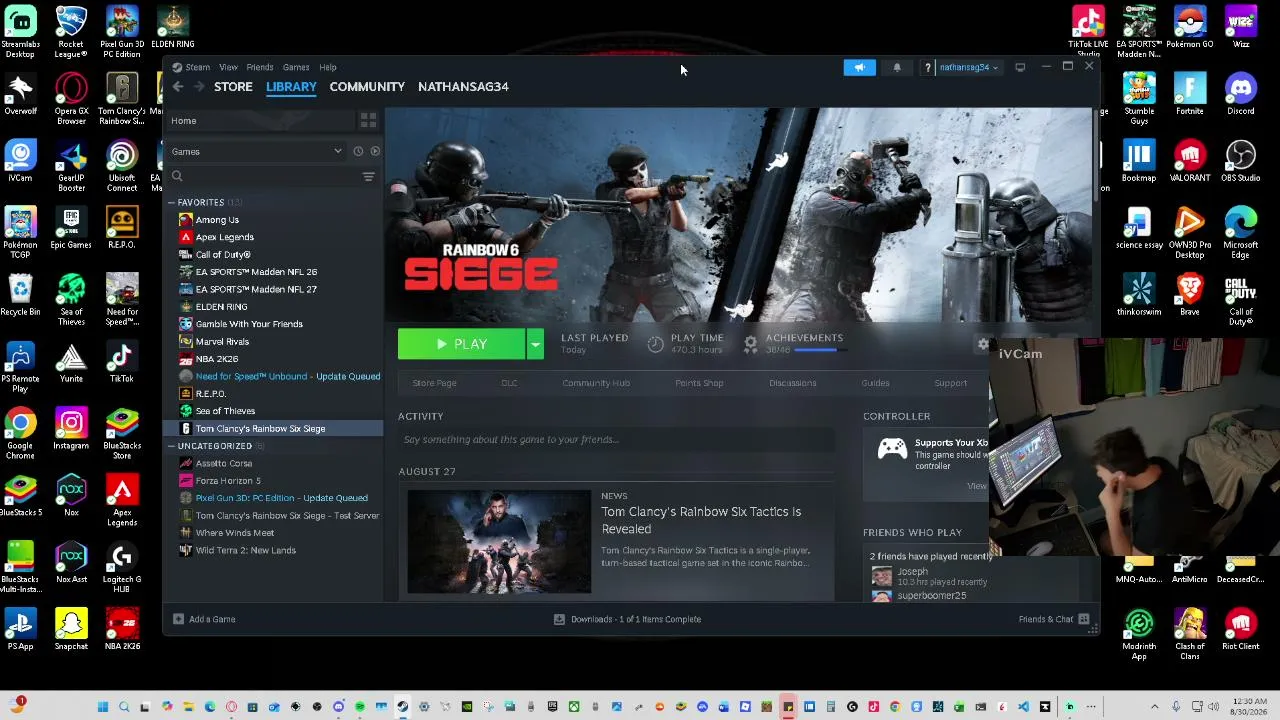The image size is (1280, 720).
Task: Open game settings gear for Rainbow Six Siege
Action: [983, 344]
